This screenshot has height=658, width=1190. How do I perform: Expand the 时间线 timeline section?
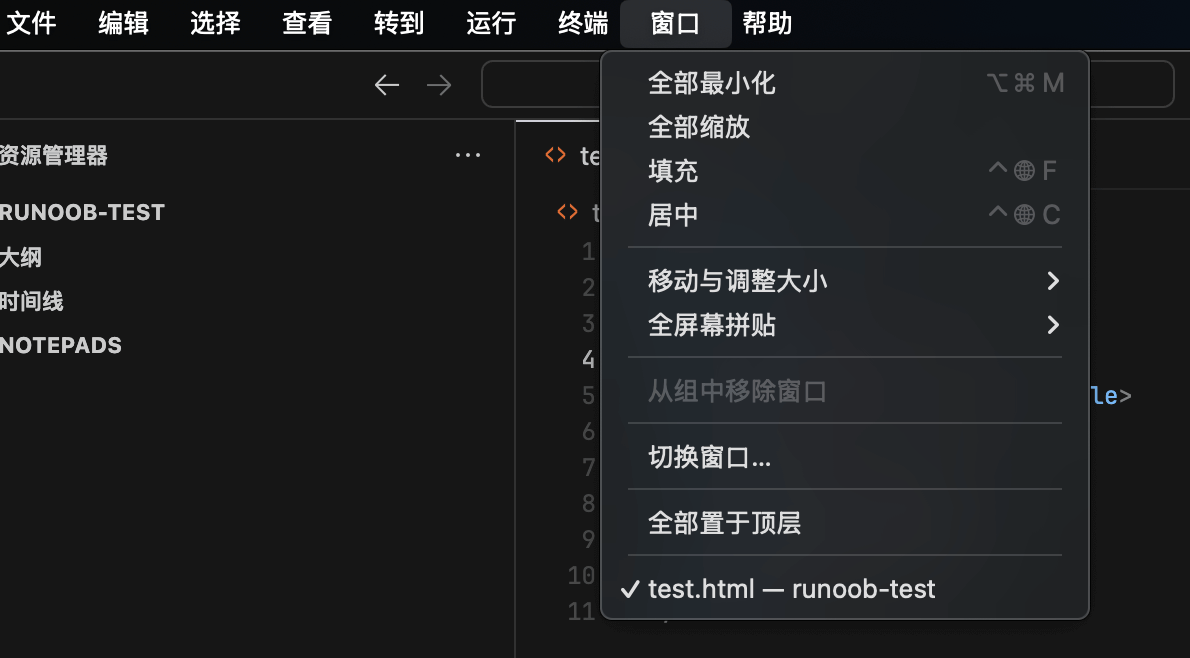pos(32,301)
